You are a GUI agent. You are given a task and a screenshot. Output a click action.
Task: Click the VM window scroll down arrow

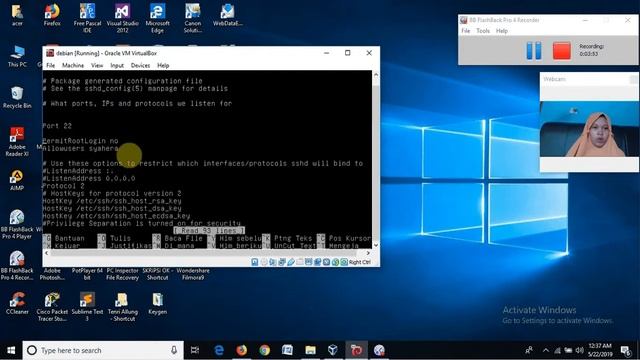[376, 245]
